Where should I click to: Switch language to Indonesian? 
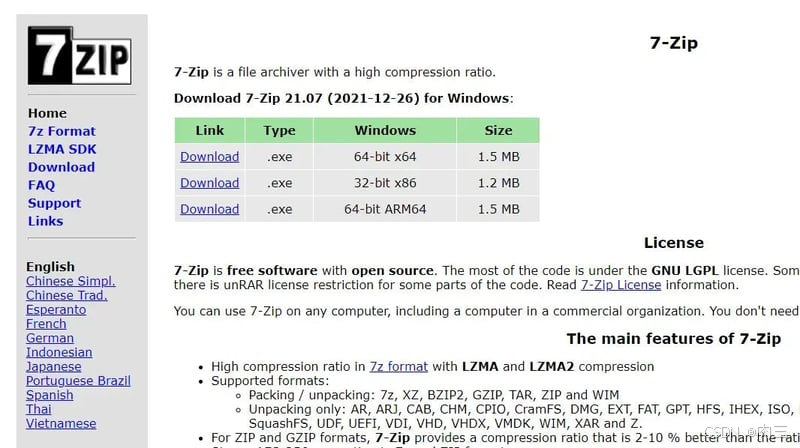point(59,353)
